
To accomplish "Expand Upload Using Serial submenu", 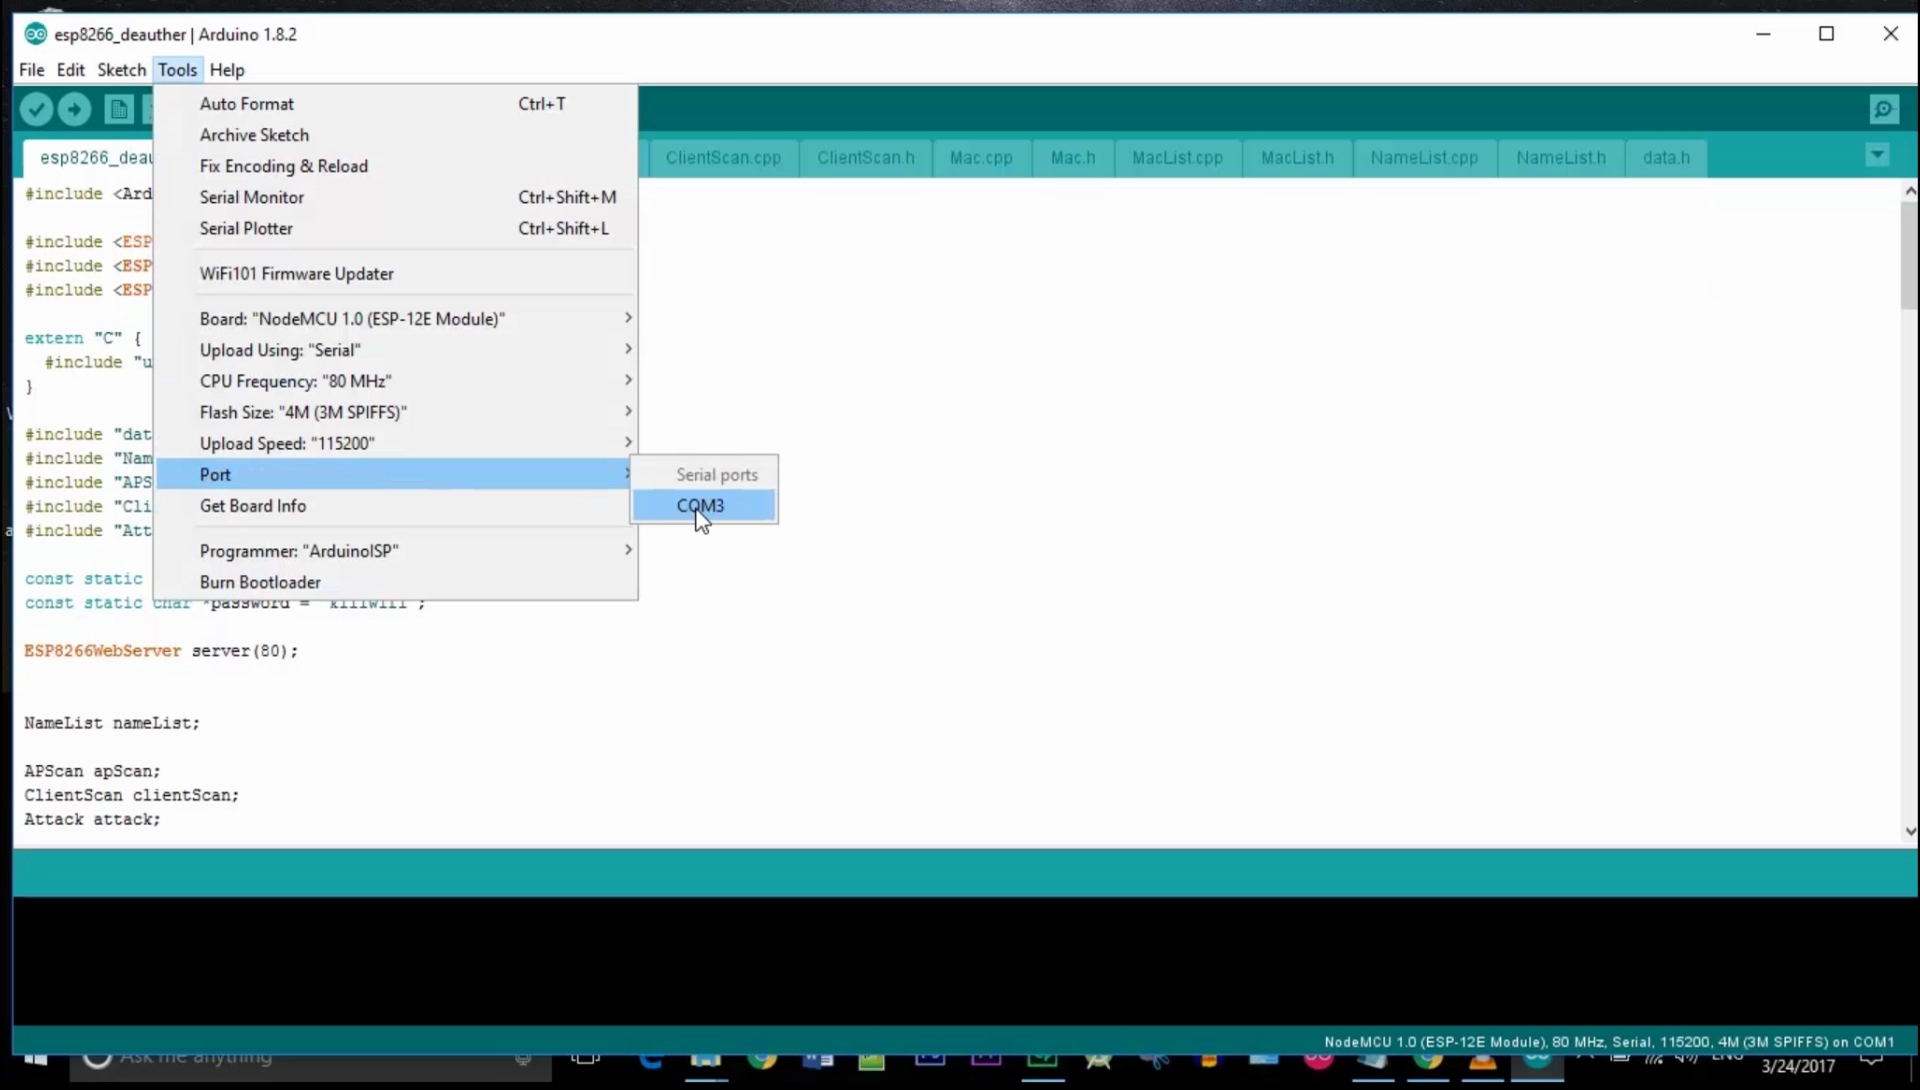I will point(397,350).
